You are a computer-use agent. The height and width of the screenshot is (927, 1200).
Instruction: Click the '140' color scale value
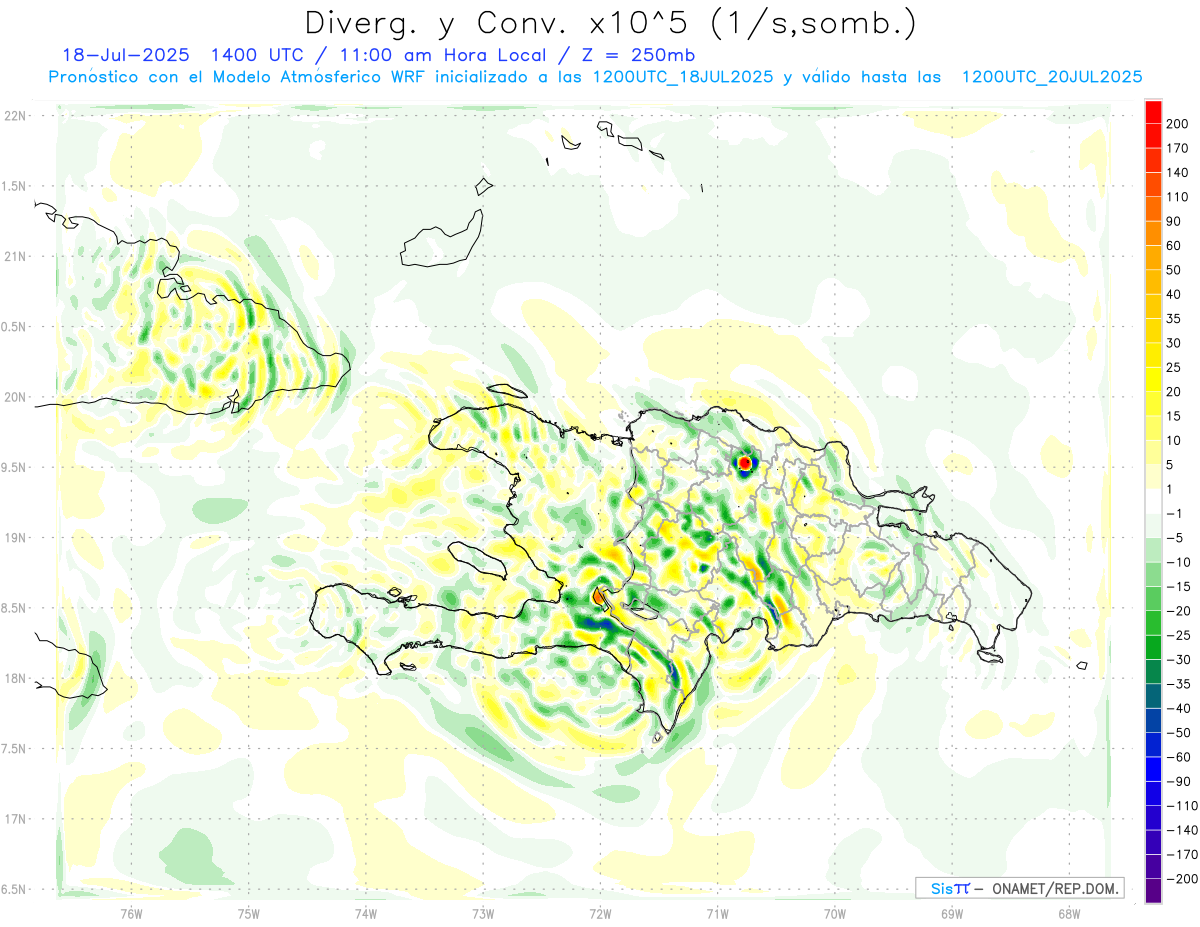1178,172
